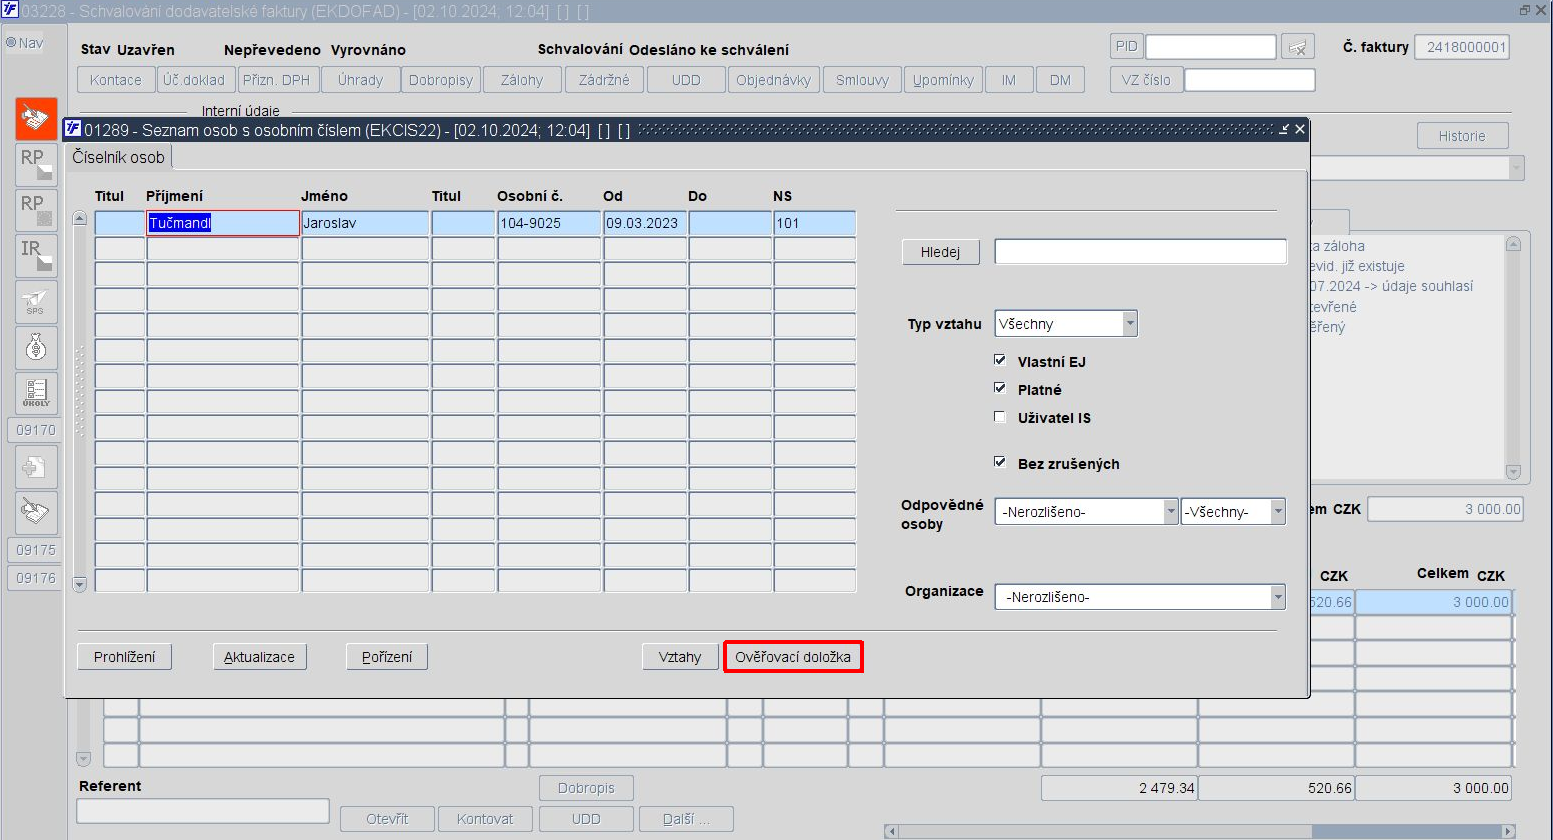1553x840 pixels.
Task: Open the Typ vztahu dropdown
Action: tap(1130, 324)
